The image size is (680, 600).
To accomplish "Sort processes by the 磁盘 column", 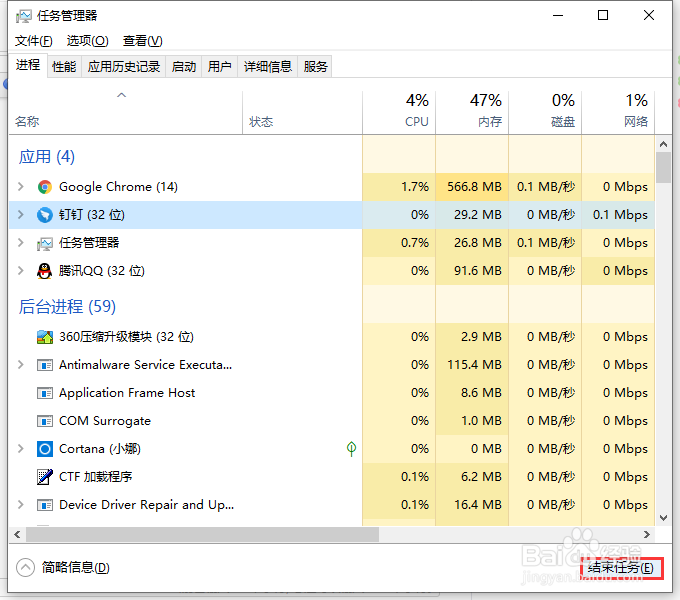I will coord(545,113).
